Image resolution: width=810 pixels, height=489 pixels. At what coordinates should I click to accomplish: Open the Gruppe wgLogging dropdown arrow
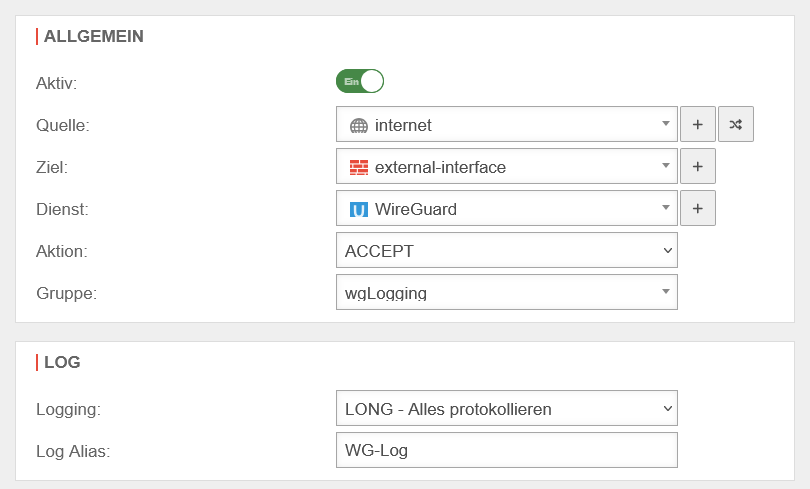pyautogui.click(x=666, y=292)
